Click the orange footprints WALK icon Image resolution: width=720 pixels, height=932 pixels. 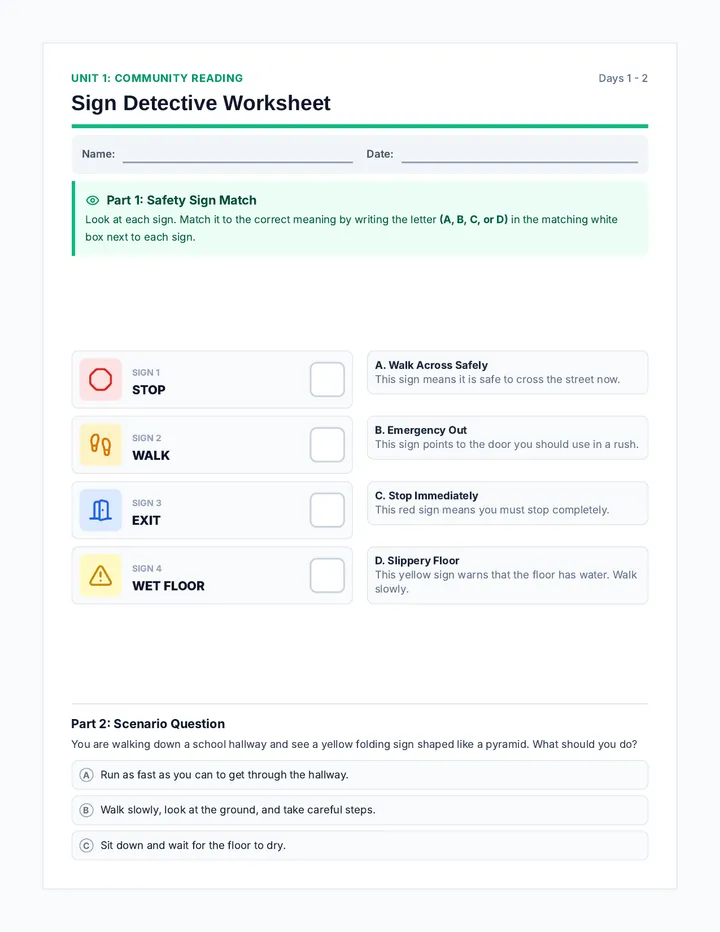(100, 445)
